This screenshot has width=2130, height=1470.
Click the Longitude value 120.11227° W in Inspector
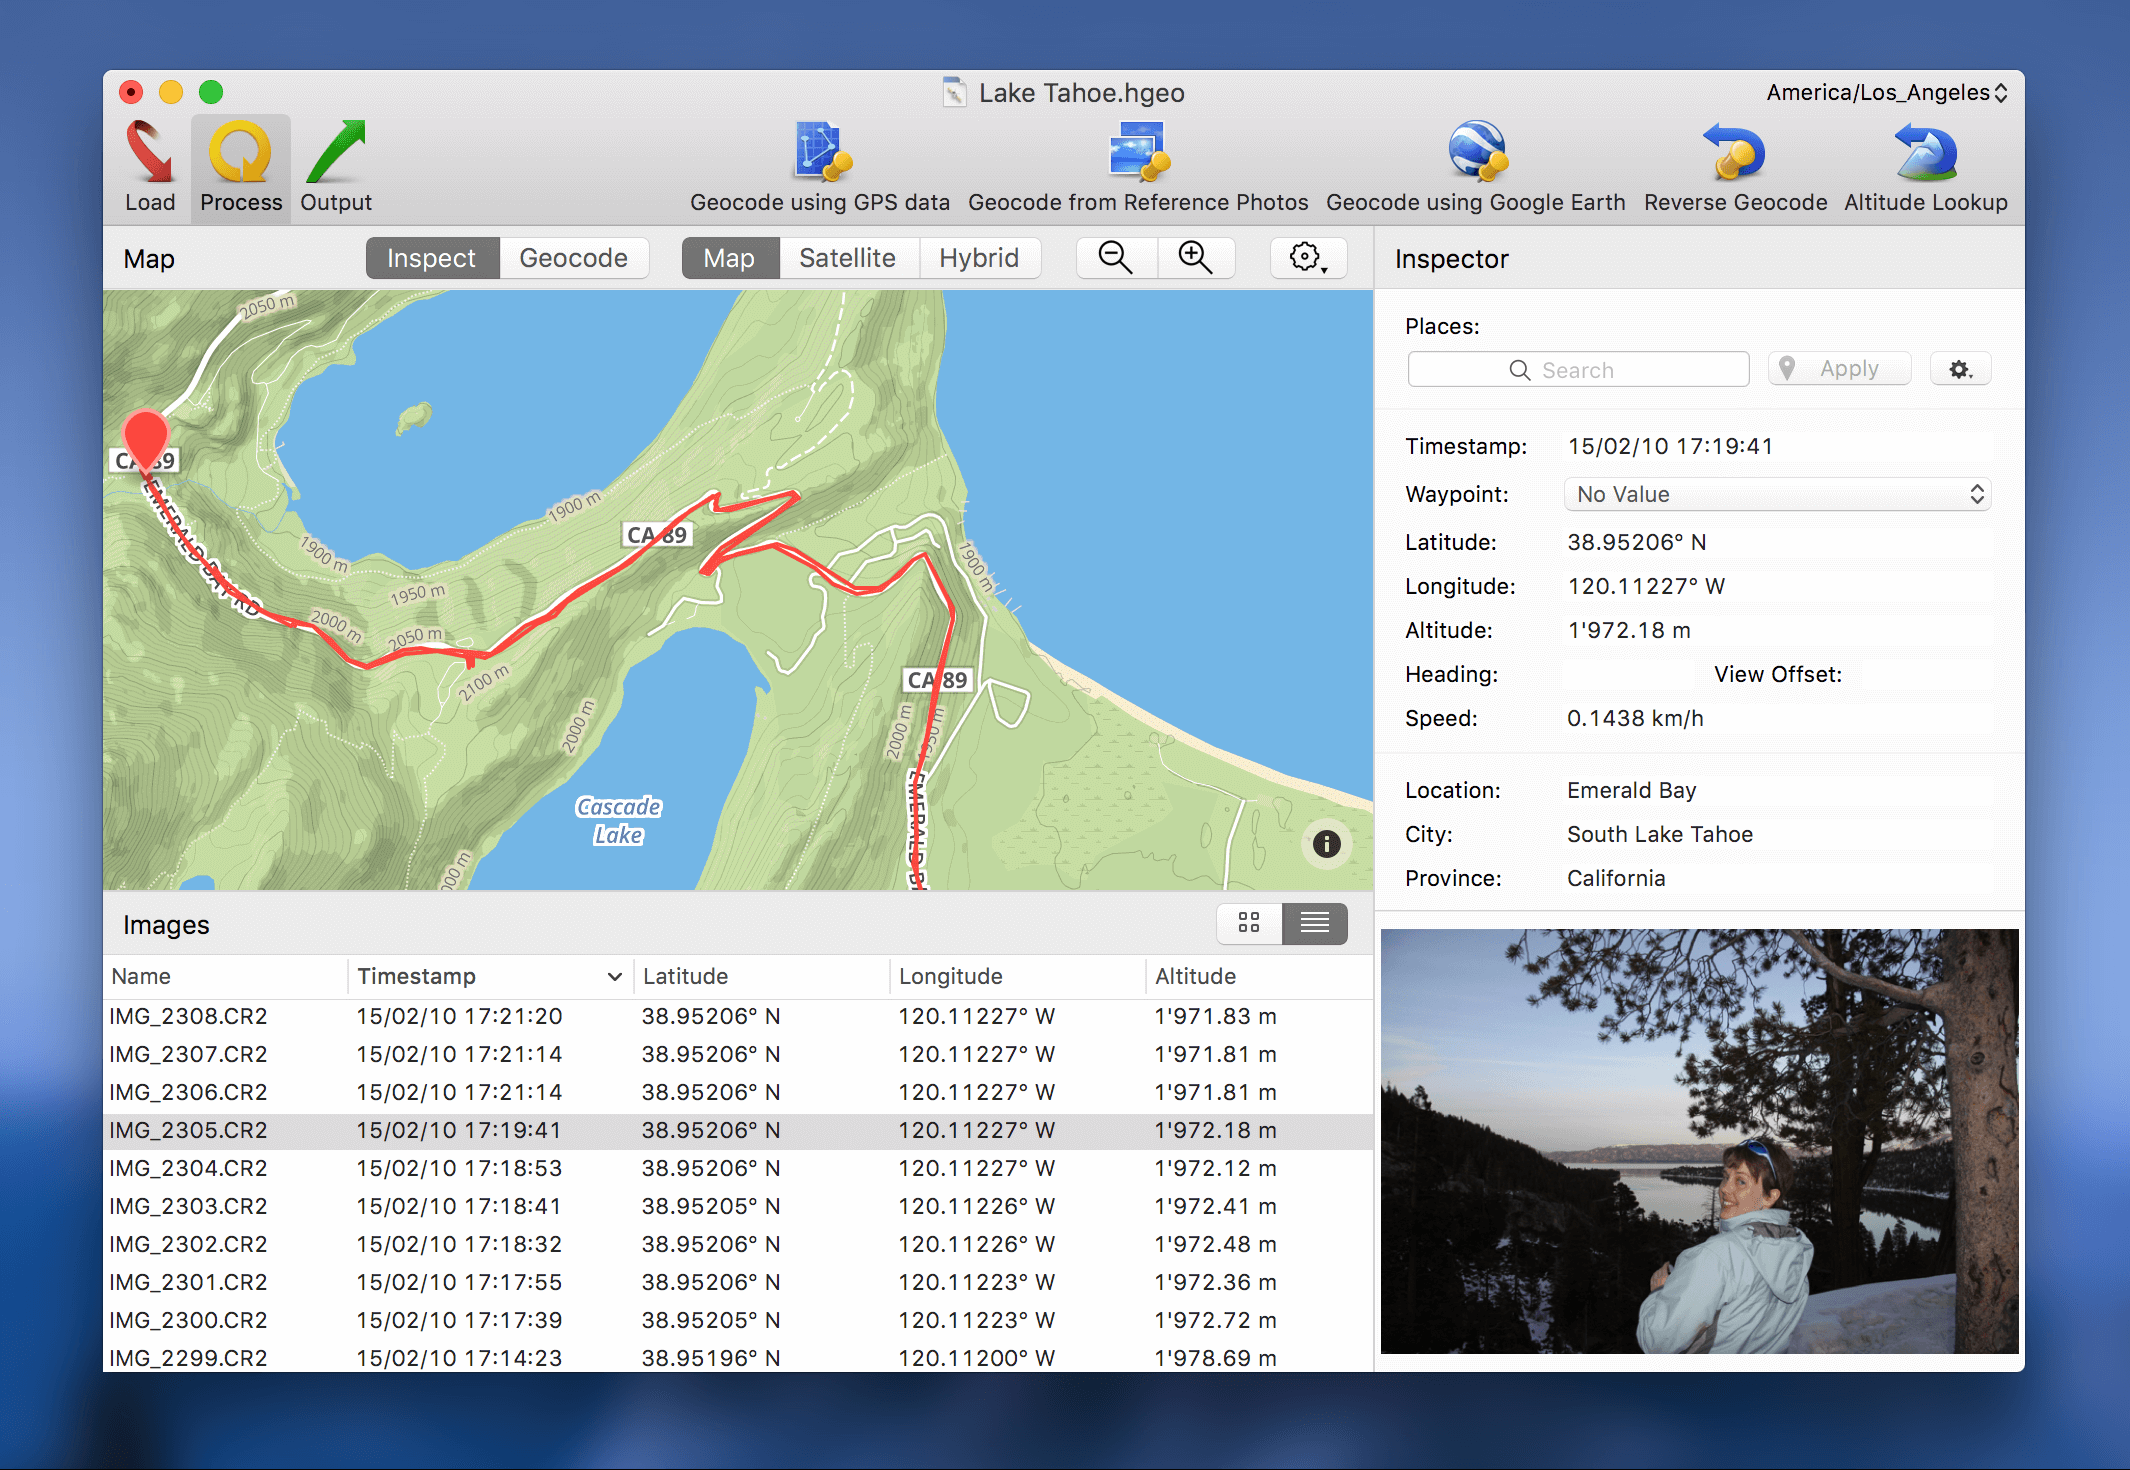click(x=1646, y=586)
